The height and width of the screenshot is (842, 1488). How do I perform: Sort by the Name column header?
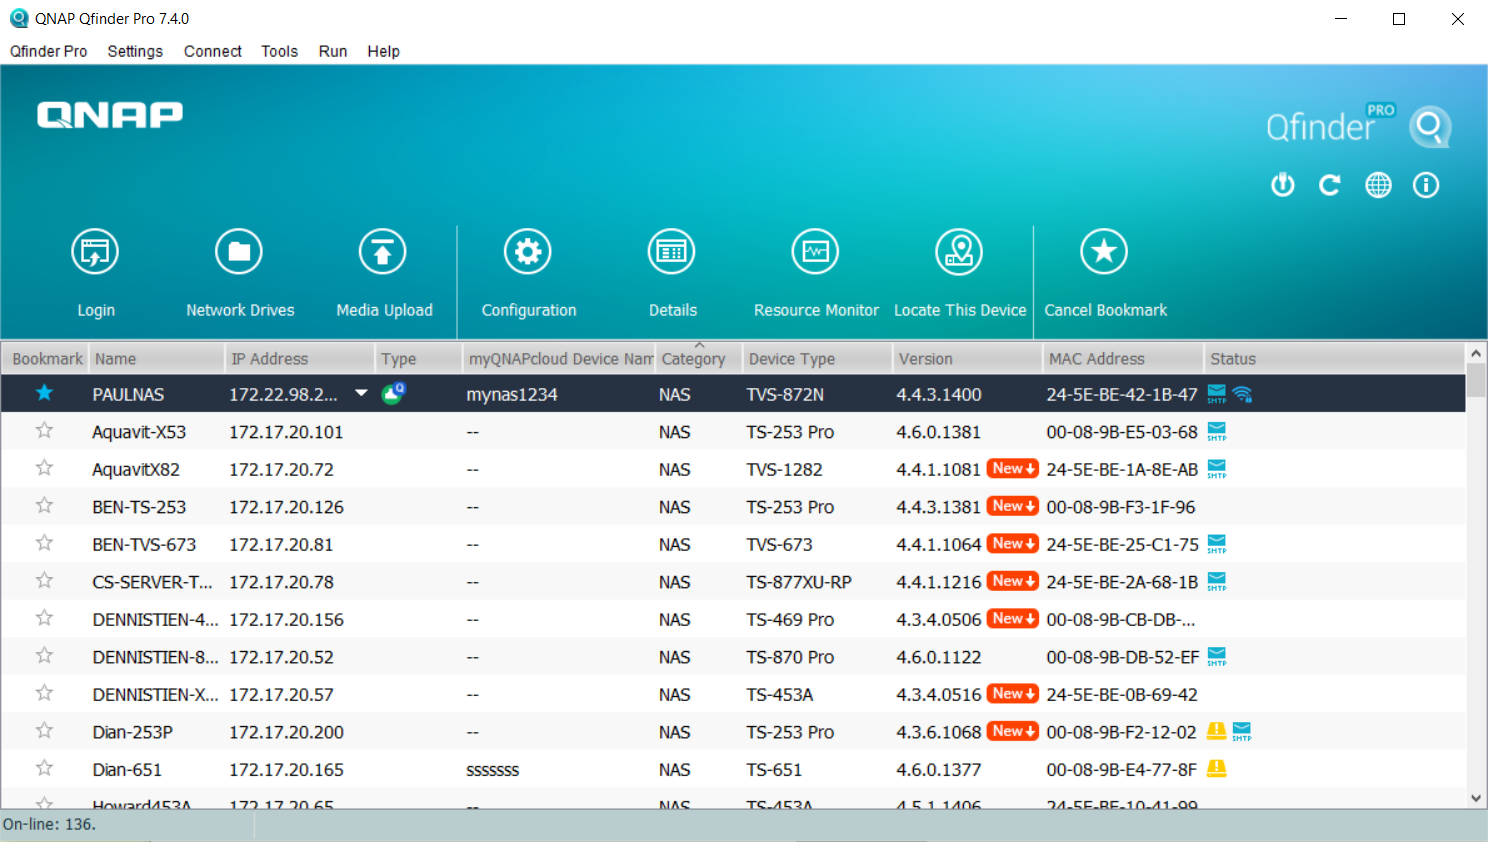point(157,358)
